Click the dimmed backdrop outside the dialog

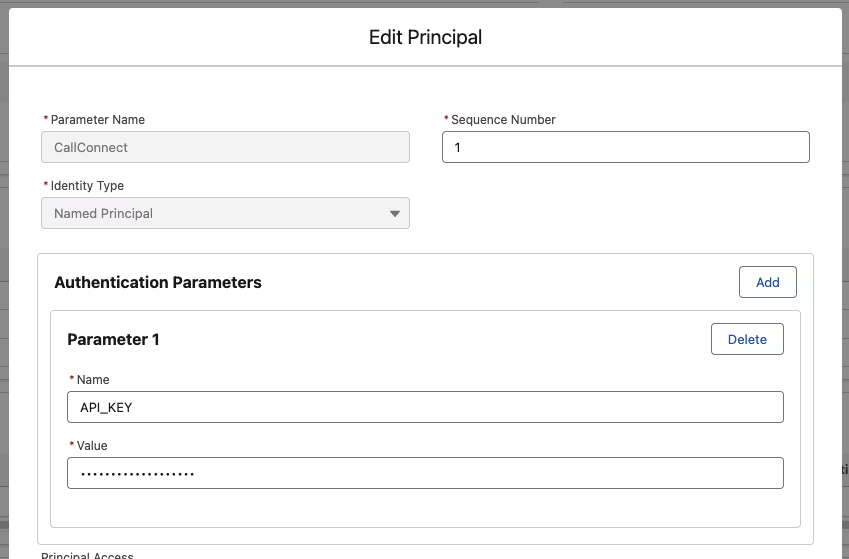pos(4,271)
